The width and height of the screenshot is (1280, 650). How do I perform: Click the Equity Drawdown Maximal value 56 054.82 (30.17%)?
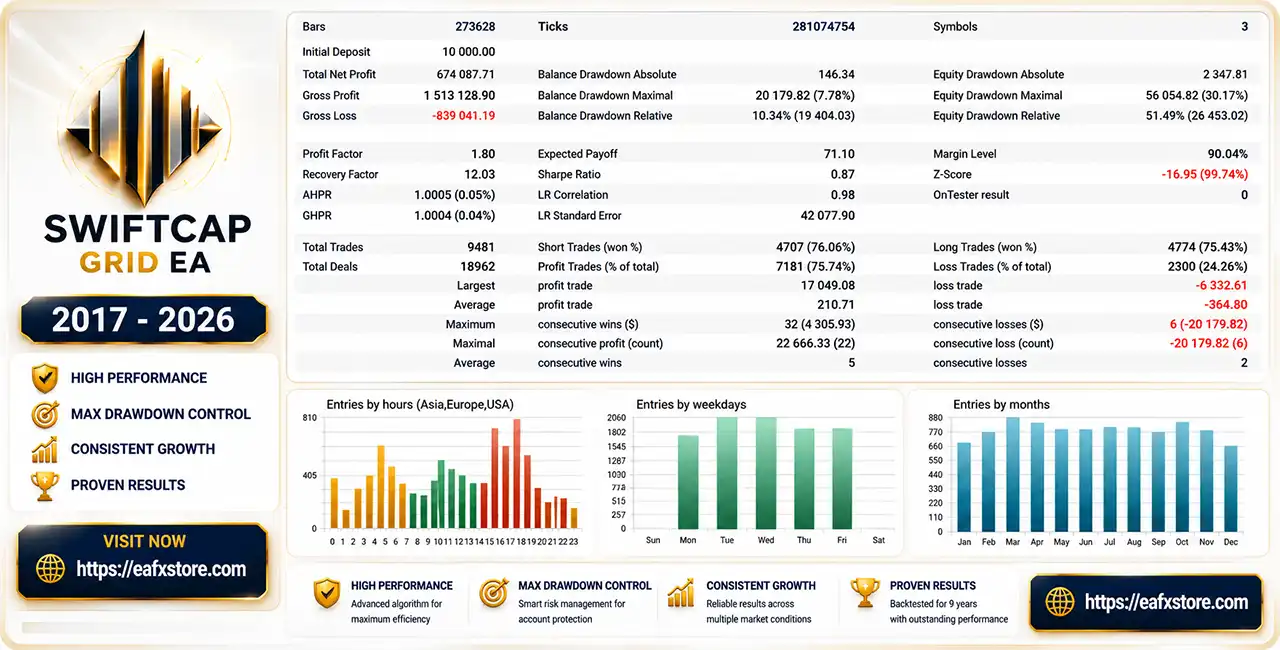1197,95
